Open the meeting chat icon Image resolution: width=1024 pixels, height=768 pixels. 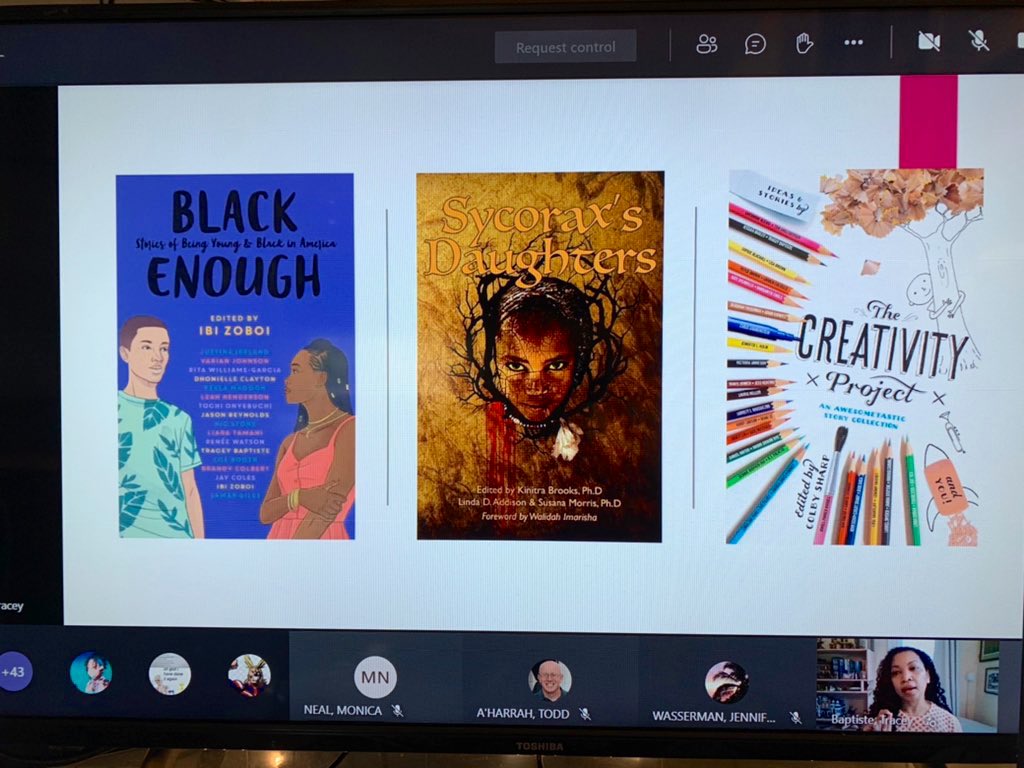tap(755, 44)
